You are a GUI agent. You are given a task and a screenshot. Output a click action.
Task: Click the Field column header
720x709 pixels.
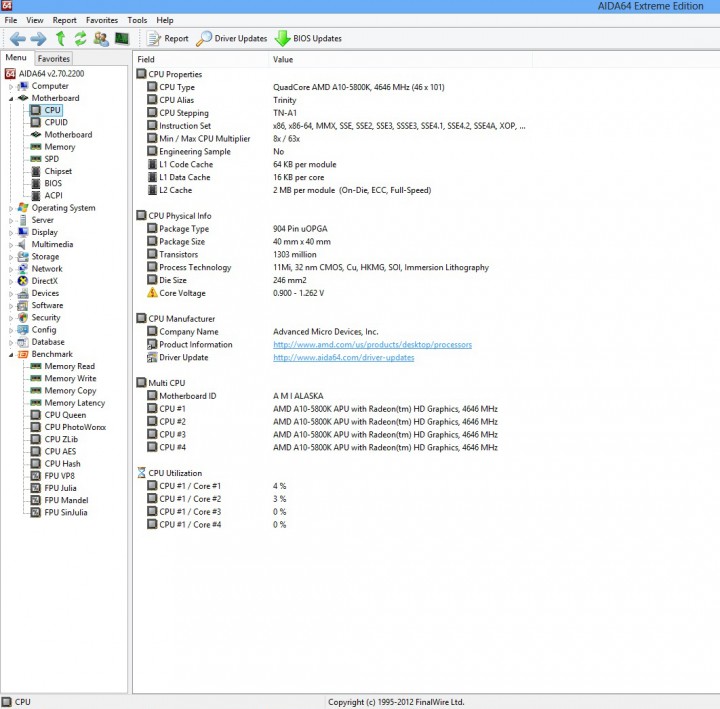click(x=201, y=59)
